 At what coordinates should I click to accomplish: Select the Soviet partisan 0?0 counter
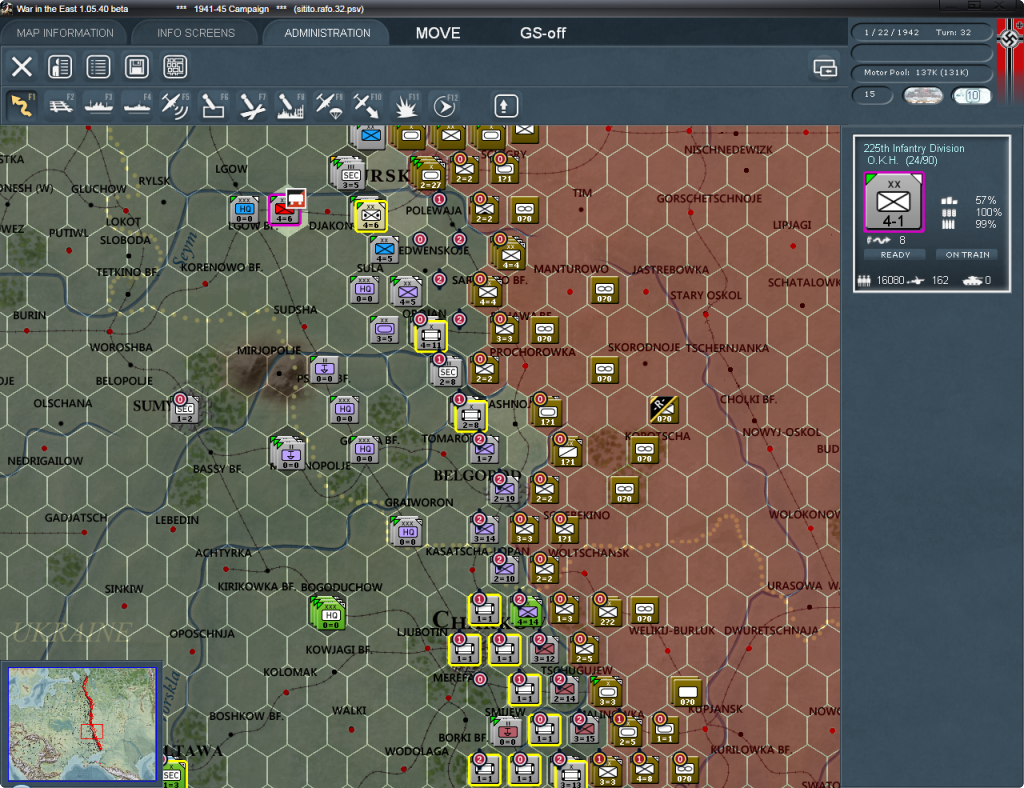pyautogui.click(x=664, y=409)
